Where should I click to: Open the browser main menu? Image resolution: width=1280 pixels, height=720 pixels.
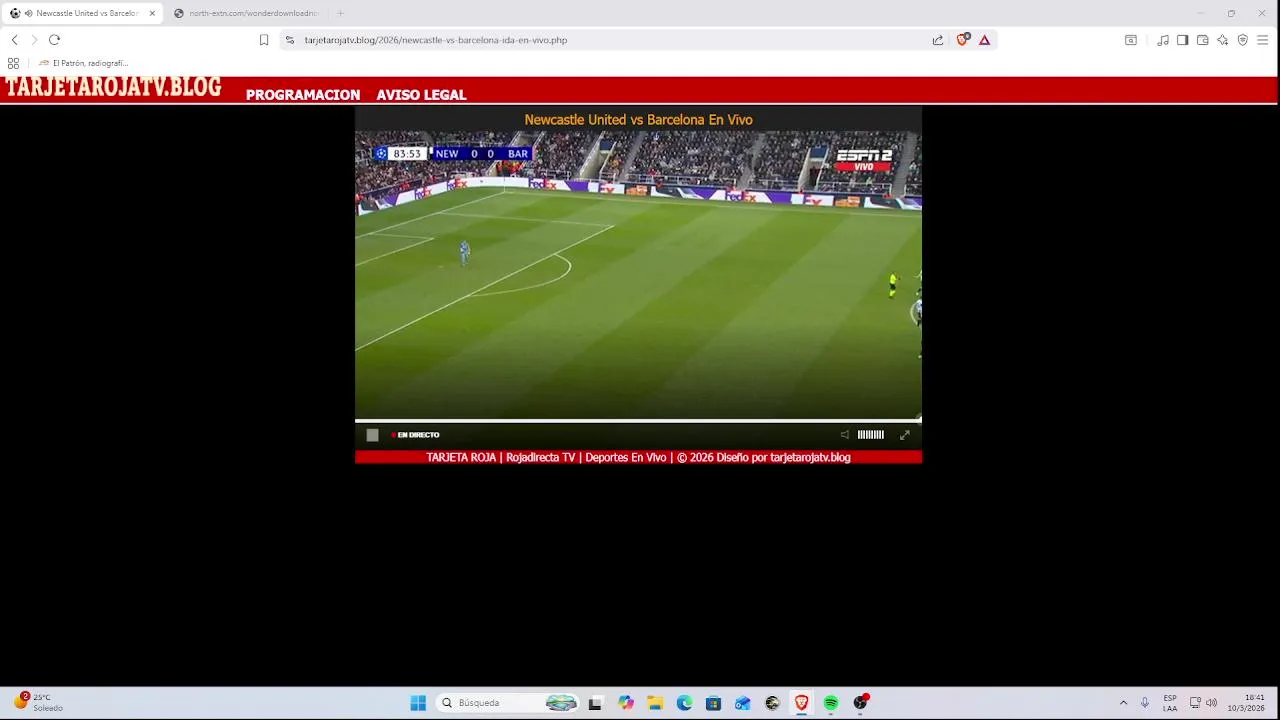(x=1263, y=40)
